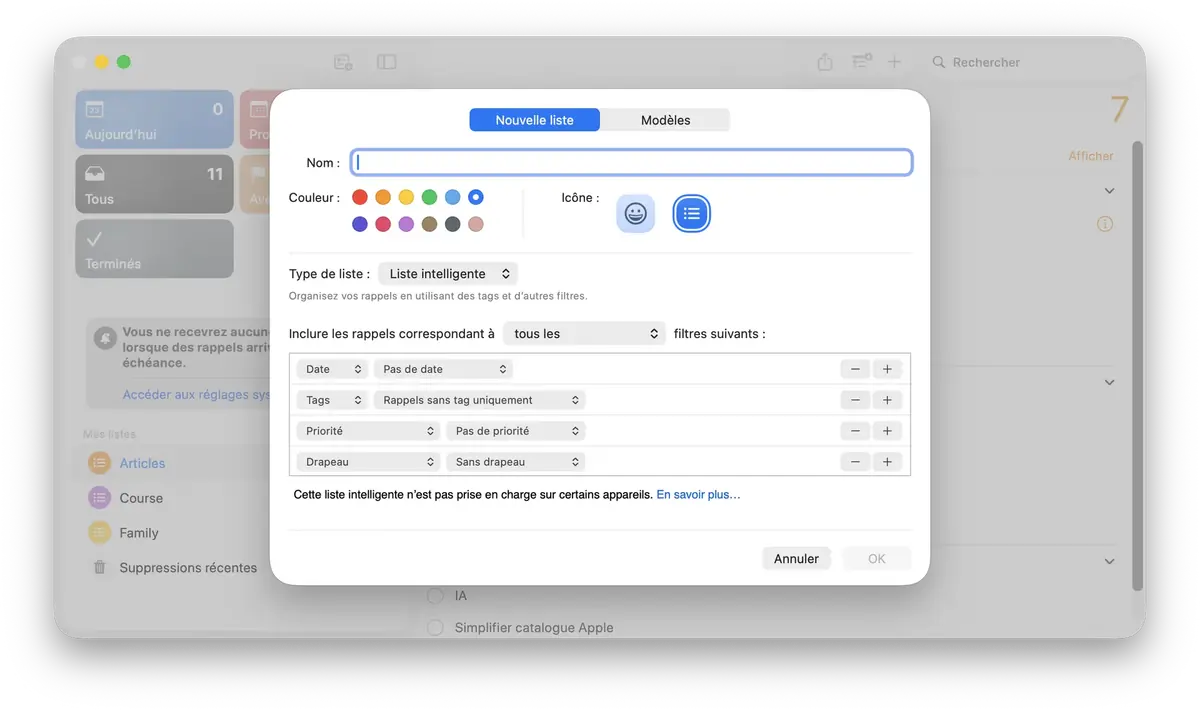The image size is (1200, 710).
Task: Open the 'Pas de date' dropdown
Action: (443, 369)
